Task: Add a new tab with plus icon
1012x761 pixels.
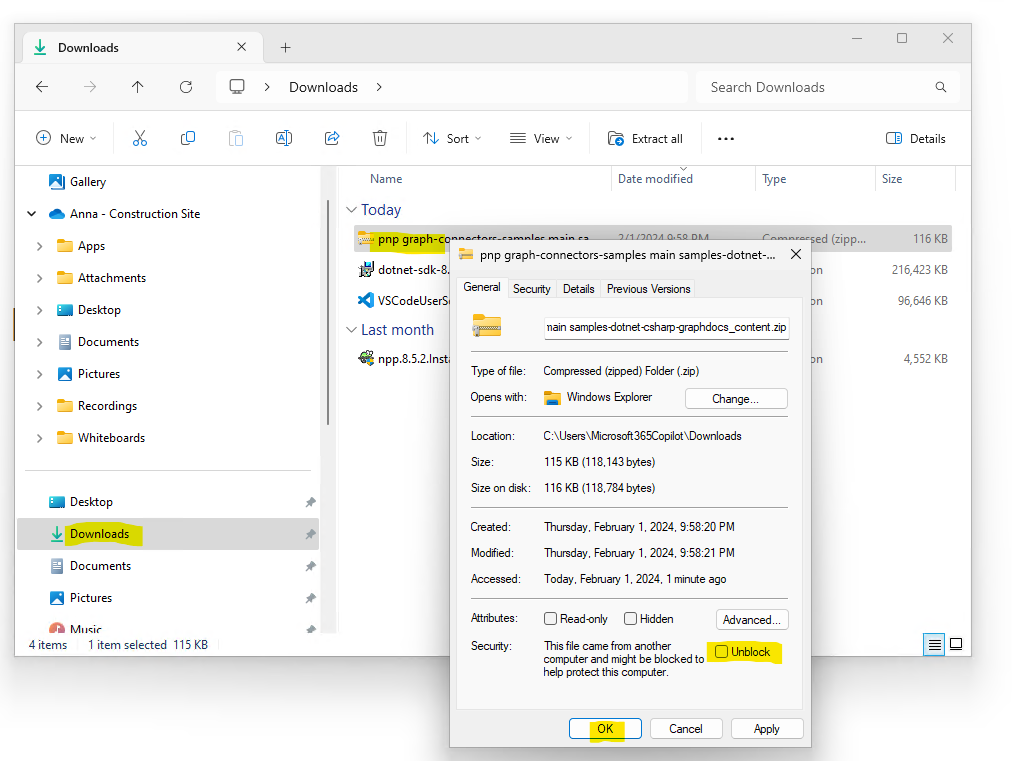Action: pos(285,48)
